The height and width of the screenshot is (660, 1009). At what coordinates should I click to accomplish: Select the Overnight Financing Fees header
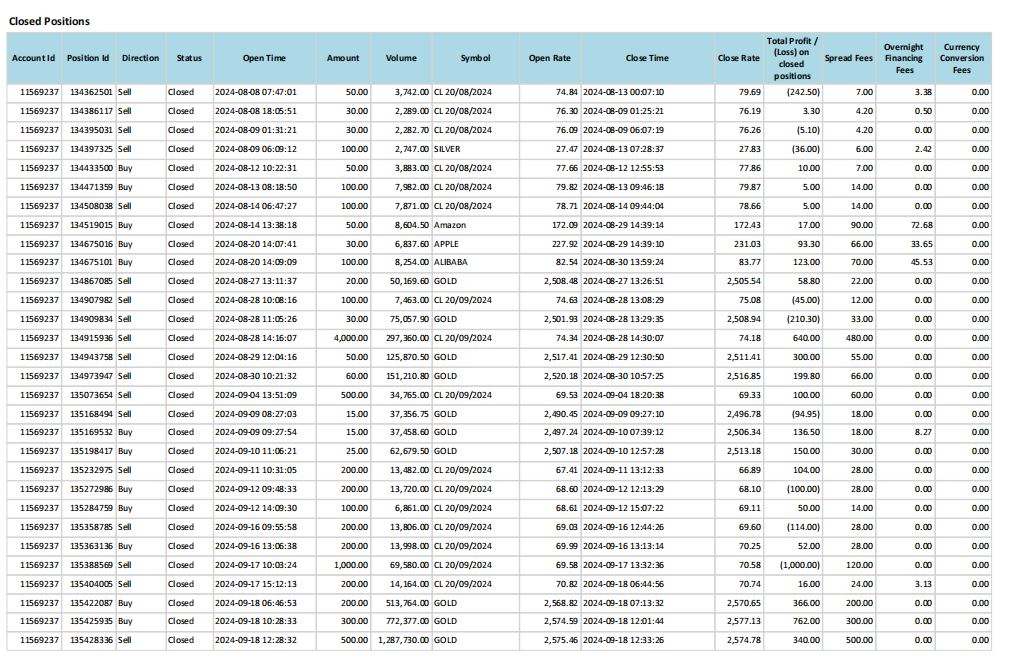903,58
